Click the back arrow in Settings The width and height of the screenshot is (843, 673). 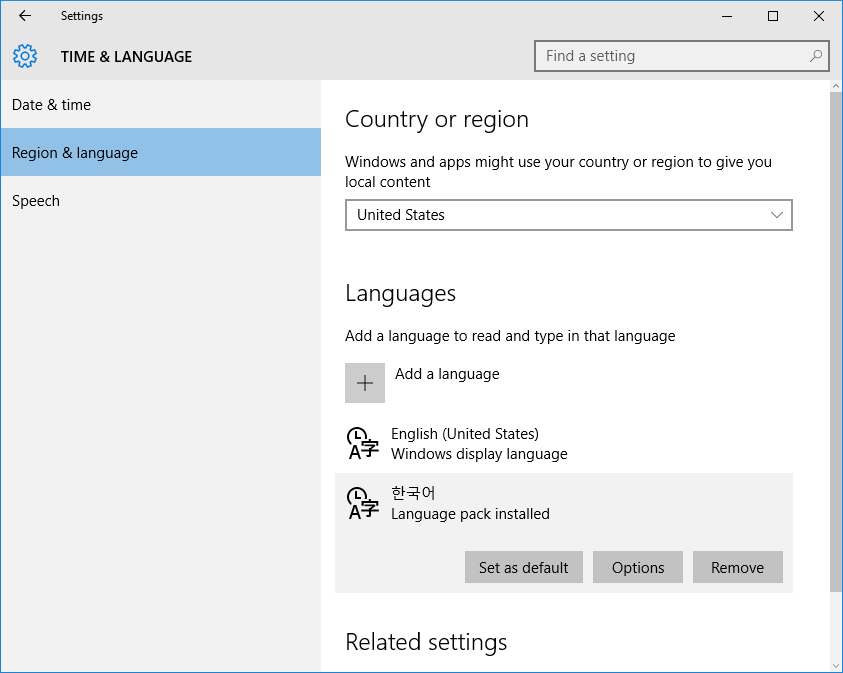pos(25,16)
